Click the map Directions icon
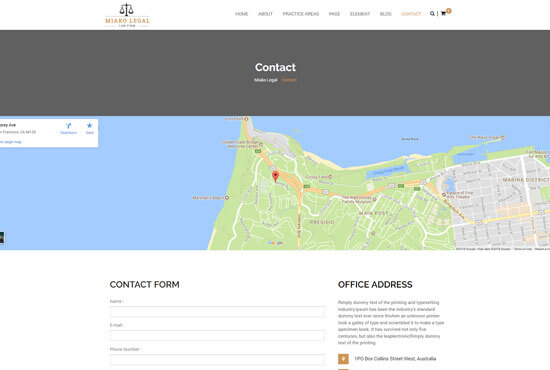The image size is (550, 370). pos(68,126)
